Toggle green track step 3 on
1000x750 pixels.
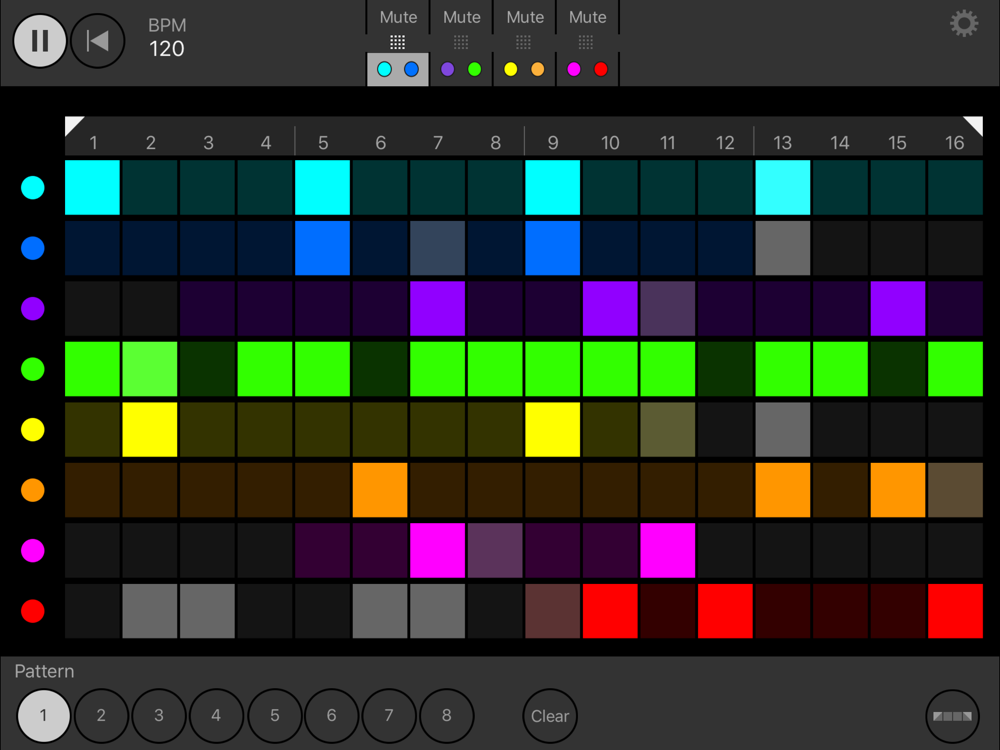[x=208, y=369]
